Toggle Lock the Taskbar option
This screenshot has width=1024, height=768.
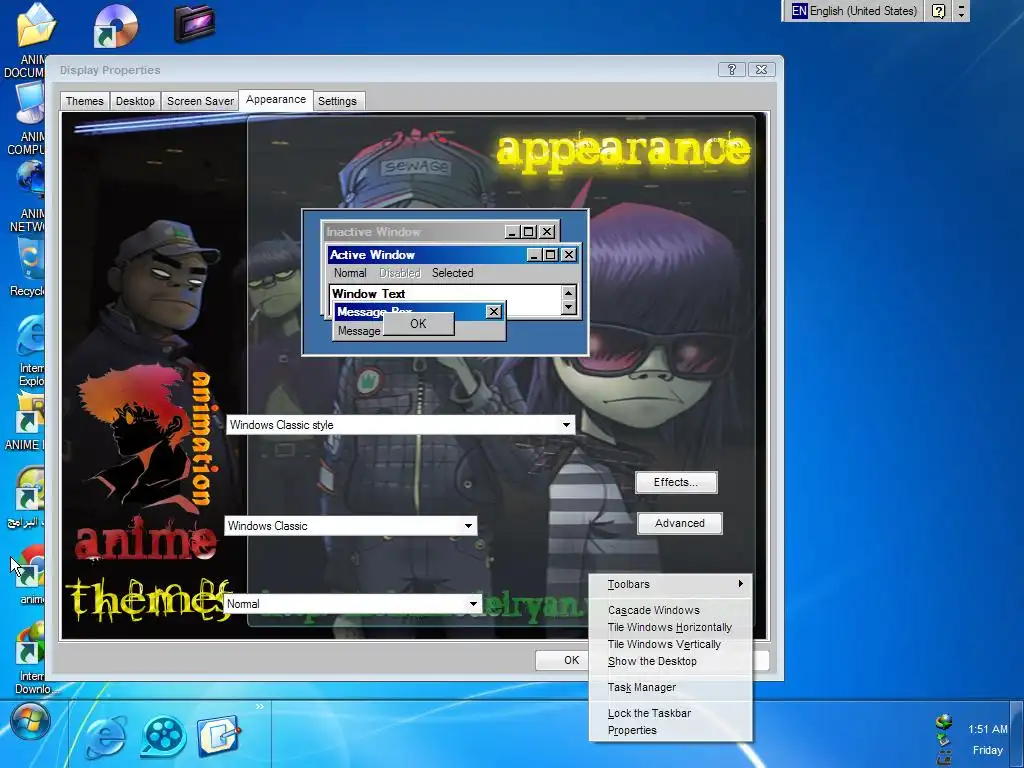coord(671,713)
